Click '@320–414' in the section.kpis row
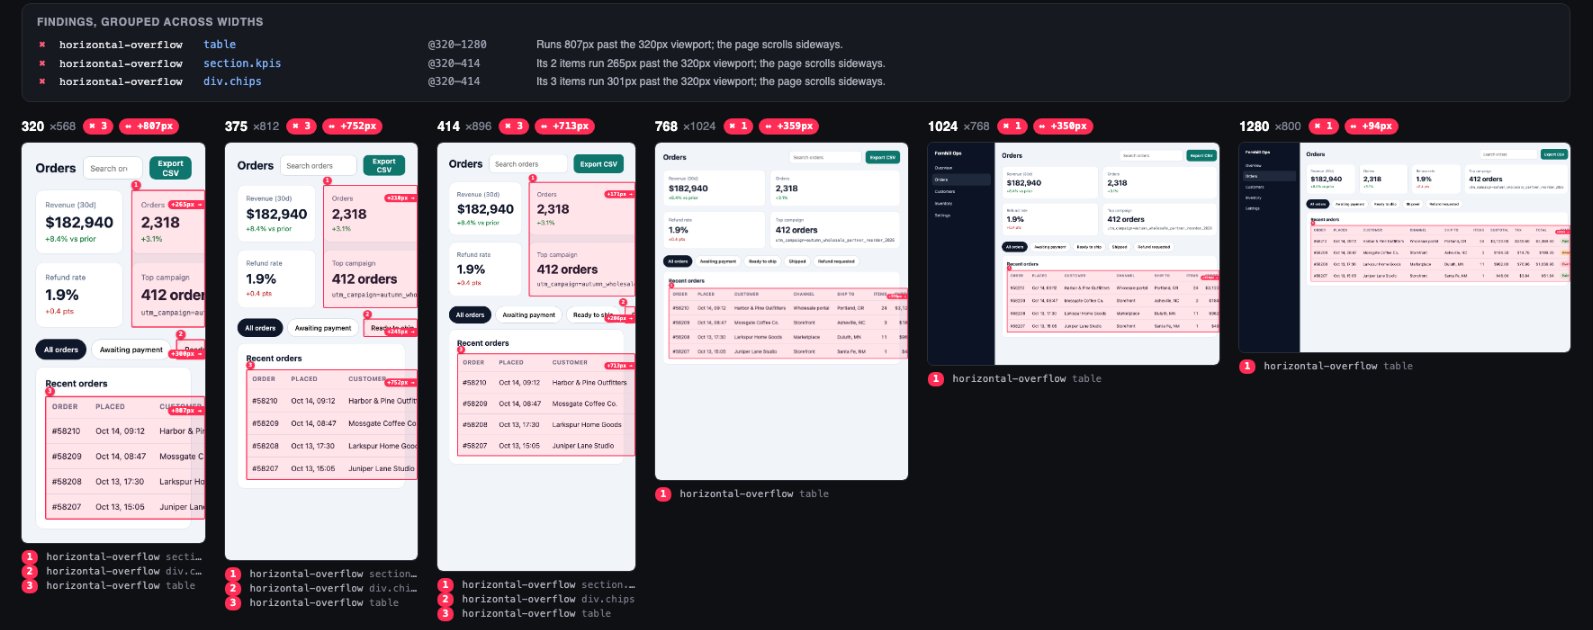This screenshot has width=1593, height=630. tap(454, 63)
